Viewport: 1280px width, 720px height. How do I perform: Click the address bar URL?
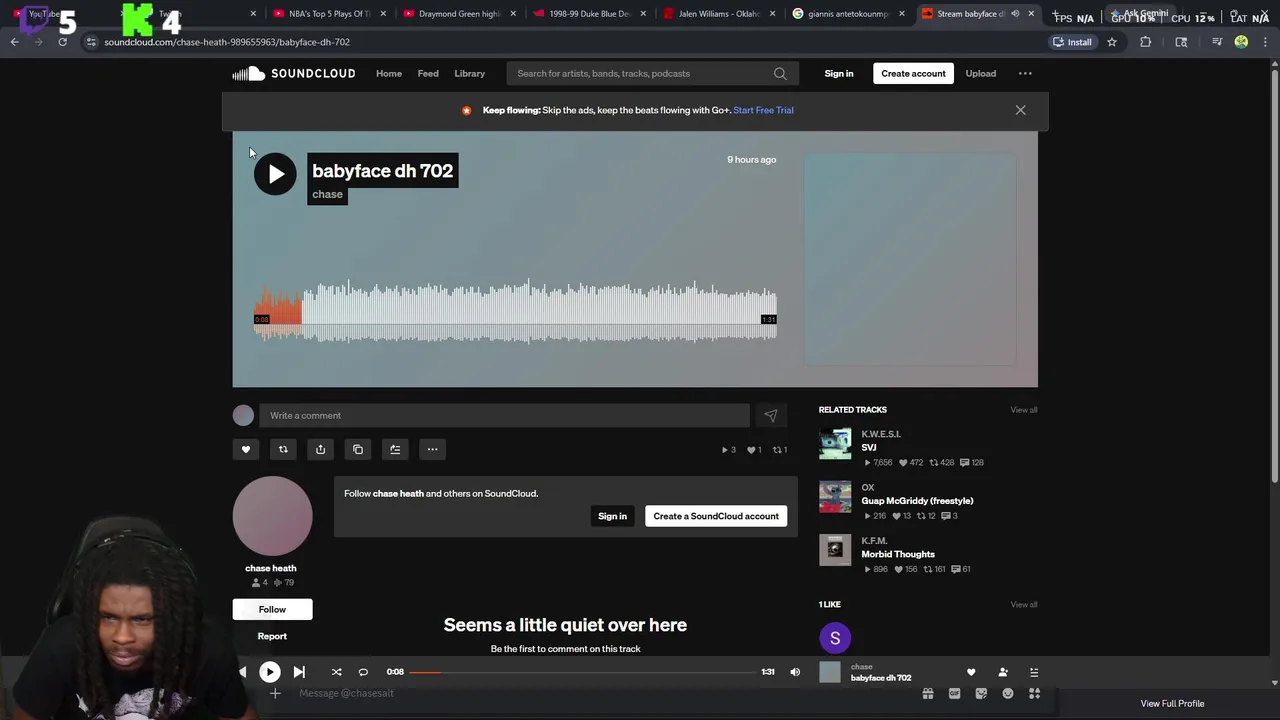click(x=227, y=42)
